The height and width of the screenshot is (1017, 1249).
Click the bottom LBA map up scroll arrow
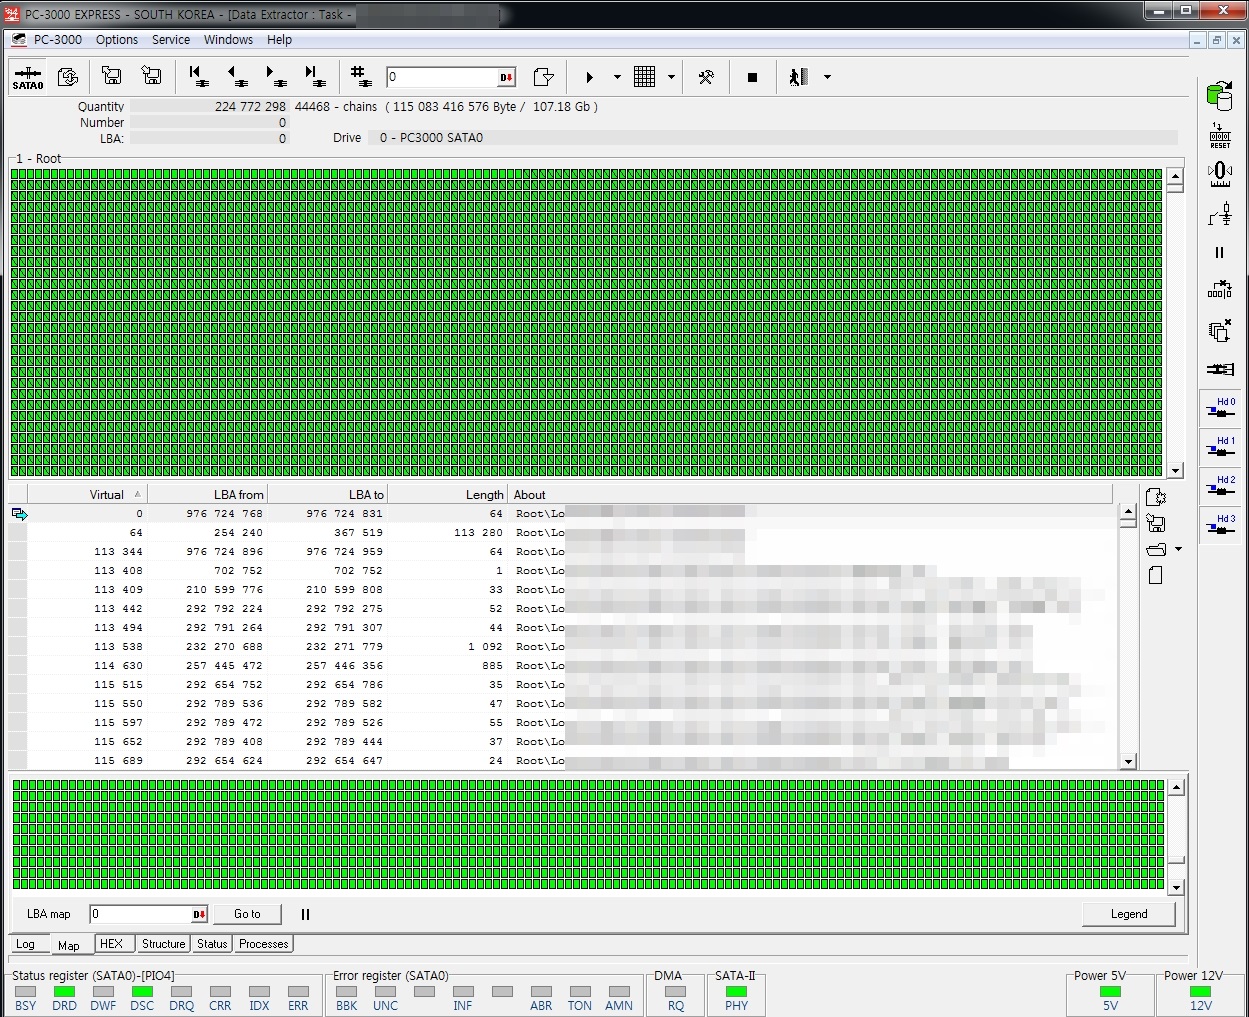click(x=1176, y=787)
